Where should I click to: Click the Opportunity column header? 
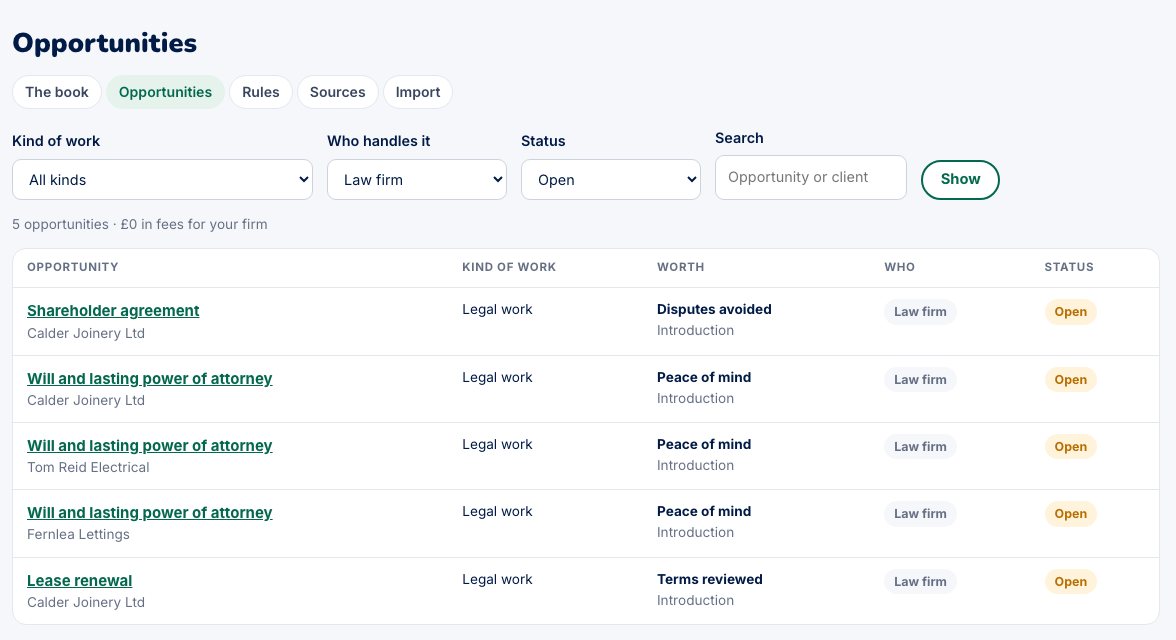73,267
